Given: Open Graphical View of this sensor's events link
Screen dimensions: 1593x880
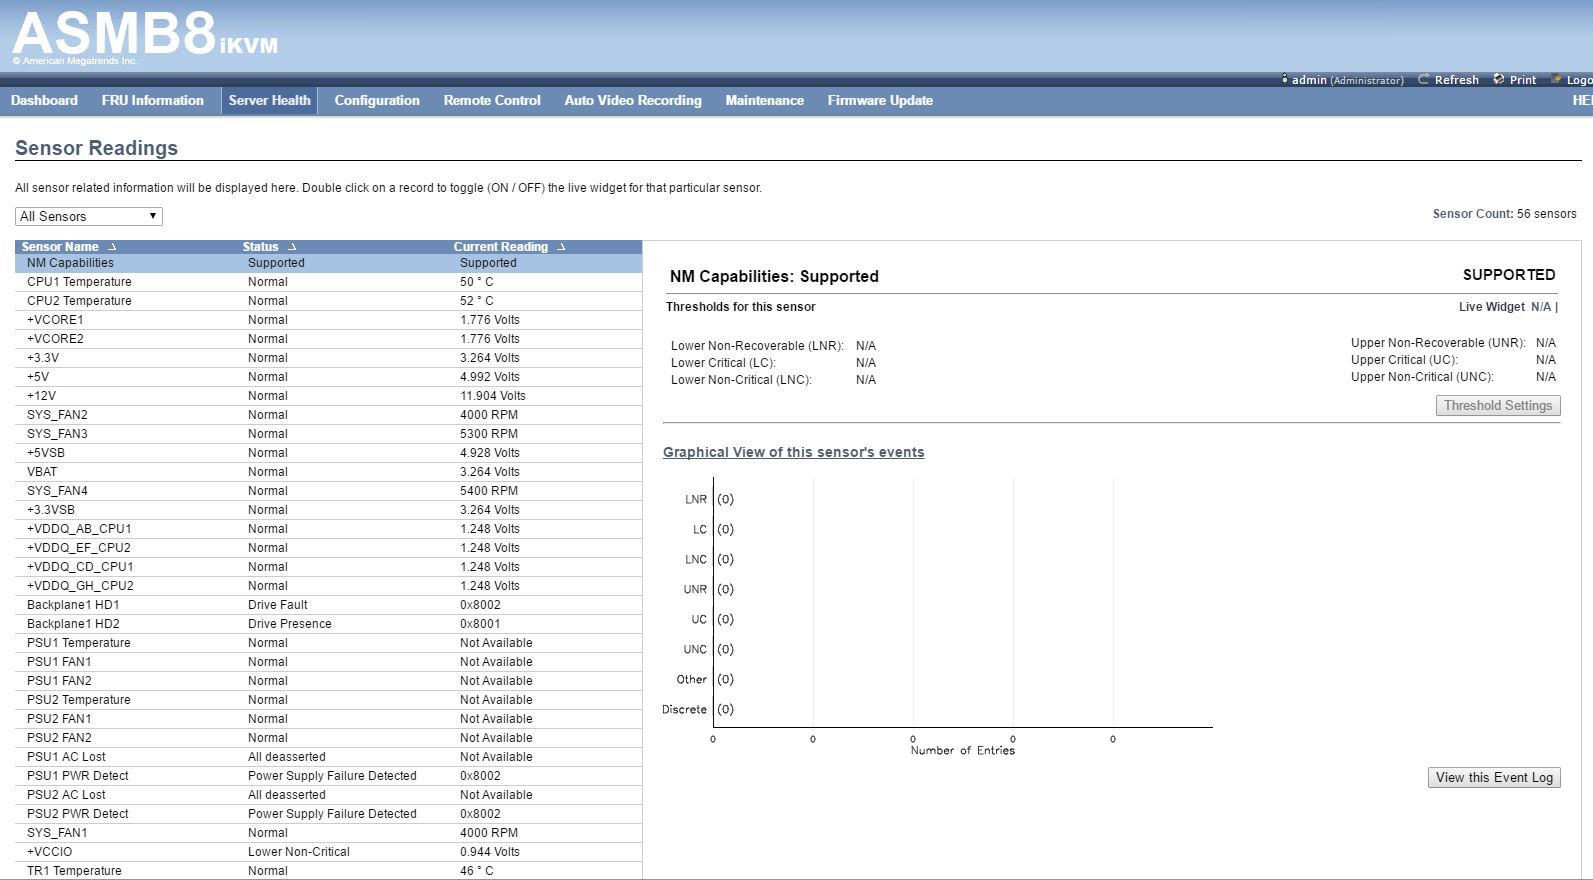Looking at the screenshot, I should (793, 452).
